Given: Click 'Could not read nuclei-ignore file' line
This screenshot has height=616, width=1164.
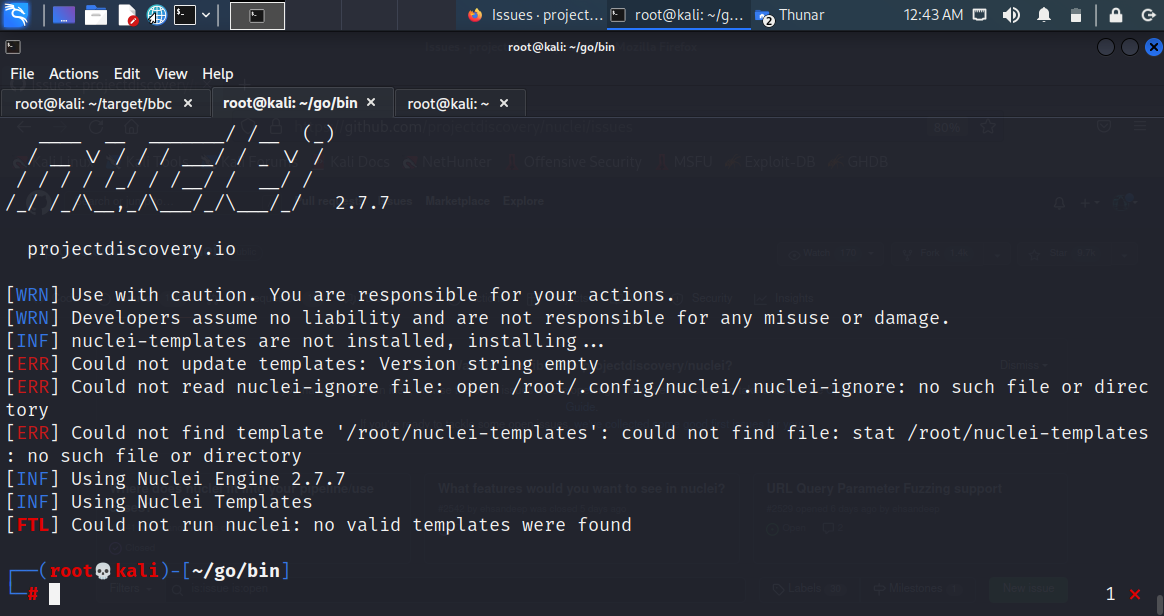Looking at the screenshot, I should coord(577,398).
